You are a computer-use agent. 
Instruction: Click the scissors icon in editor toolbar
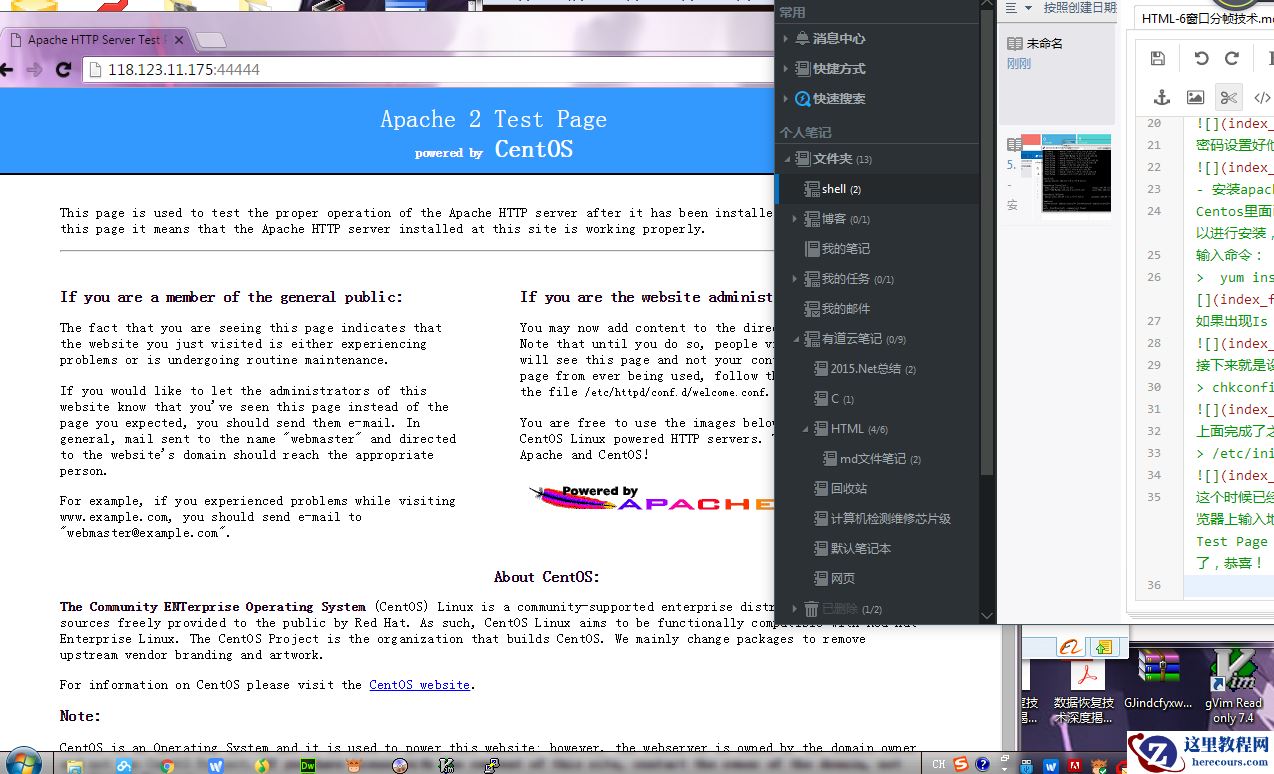pos(1228,97)
